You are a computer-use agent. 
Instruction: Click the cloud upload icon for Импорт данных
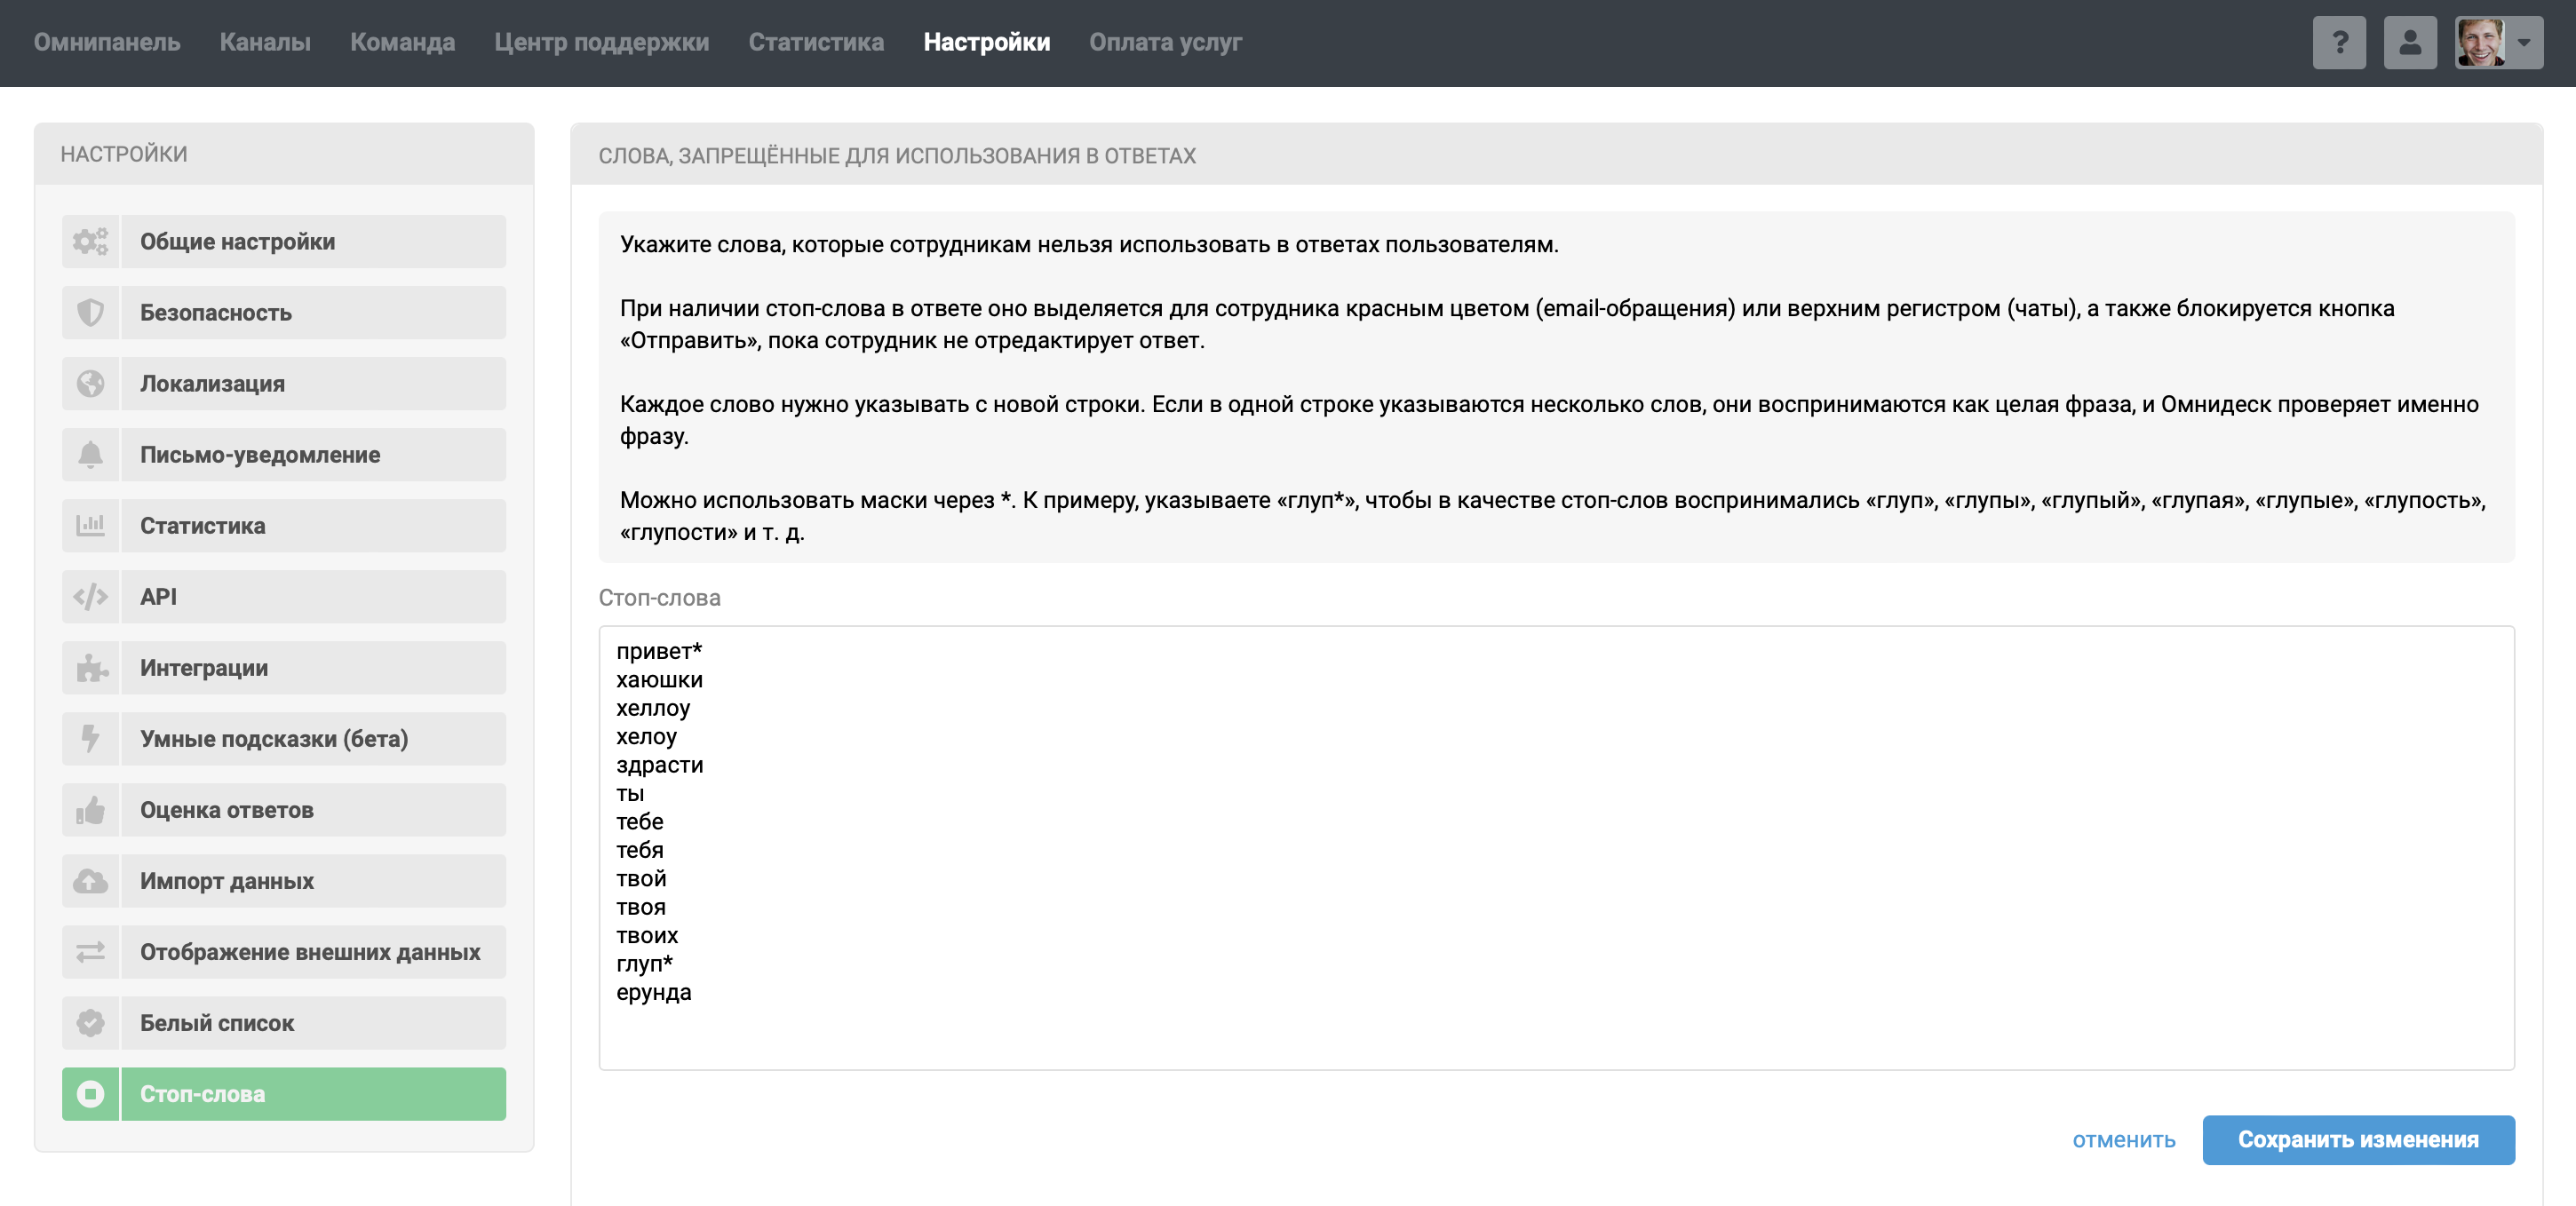click(90, 880)
